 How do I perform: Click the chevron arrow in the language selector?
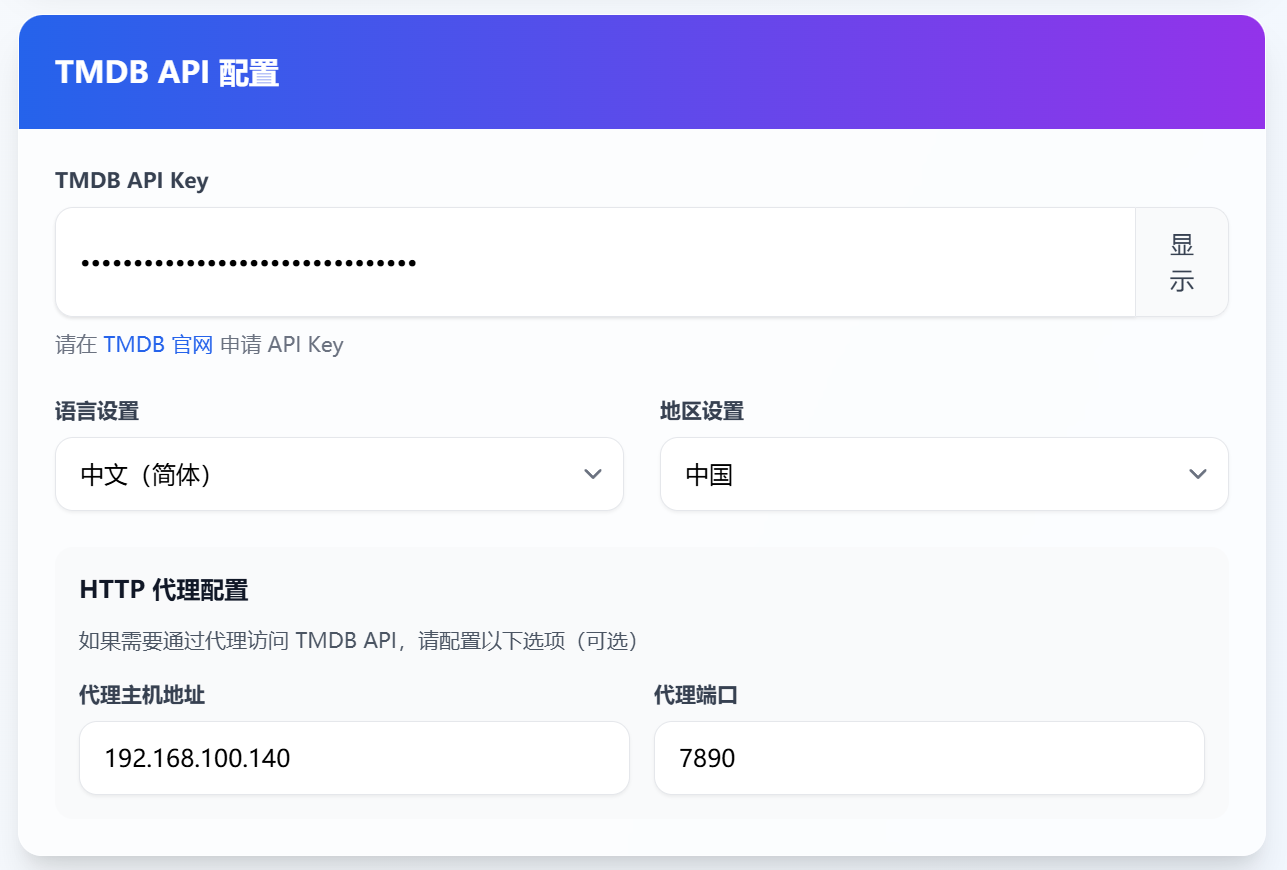pyautogui.click(x=592, y=474)
